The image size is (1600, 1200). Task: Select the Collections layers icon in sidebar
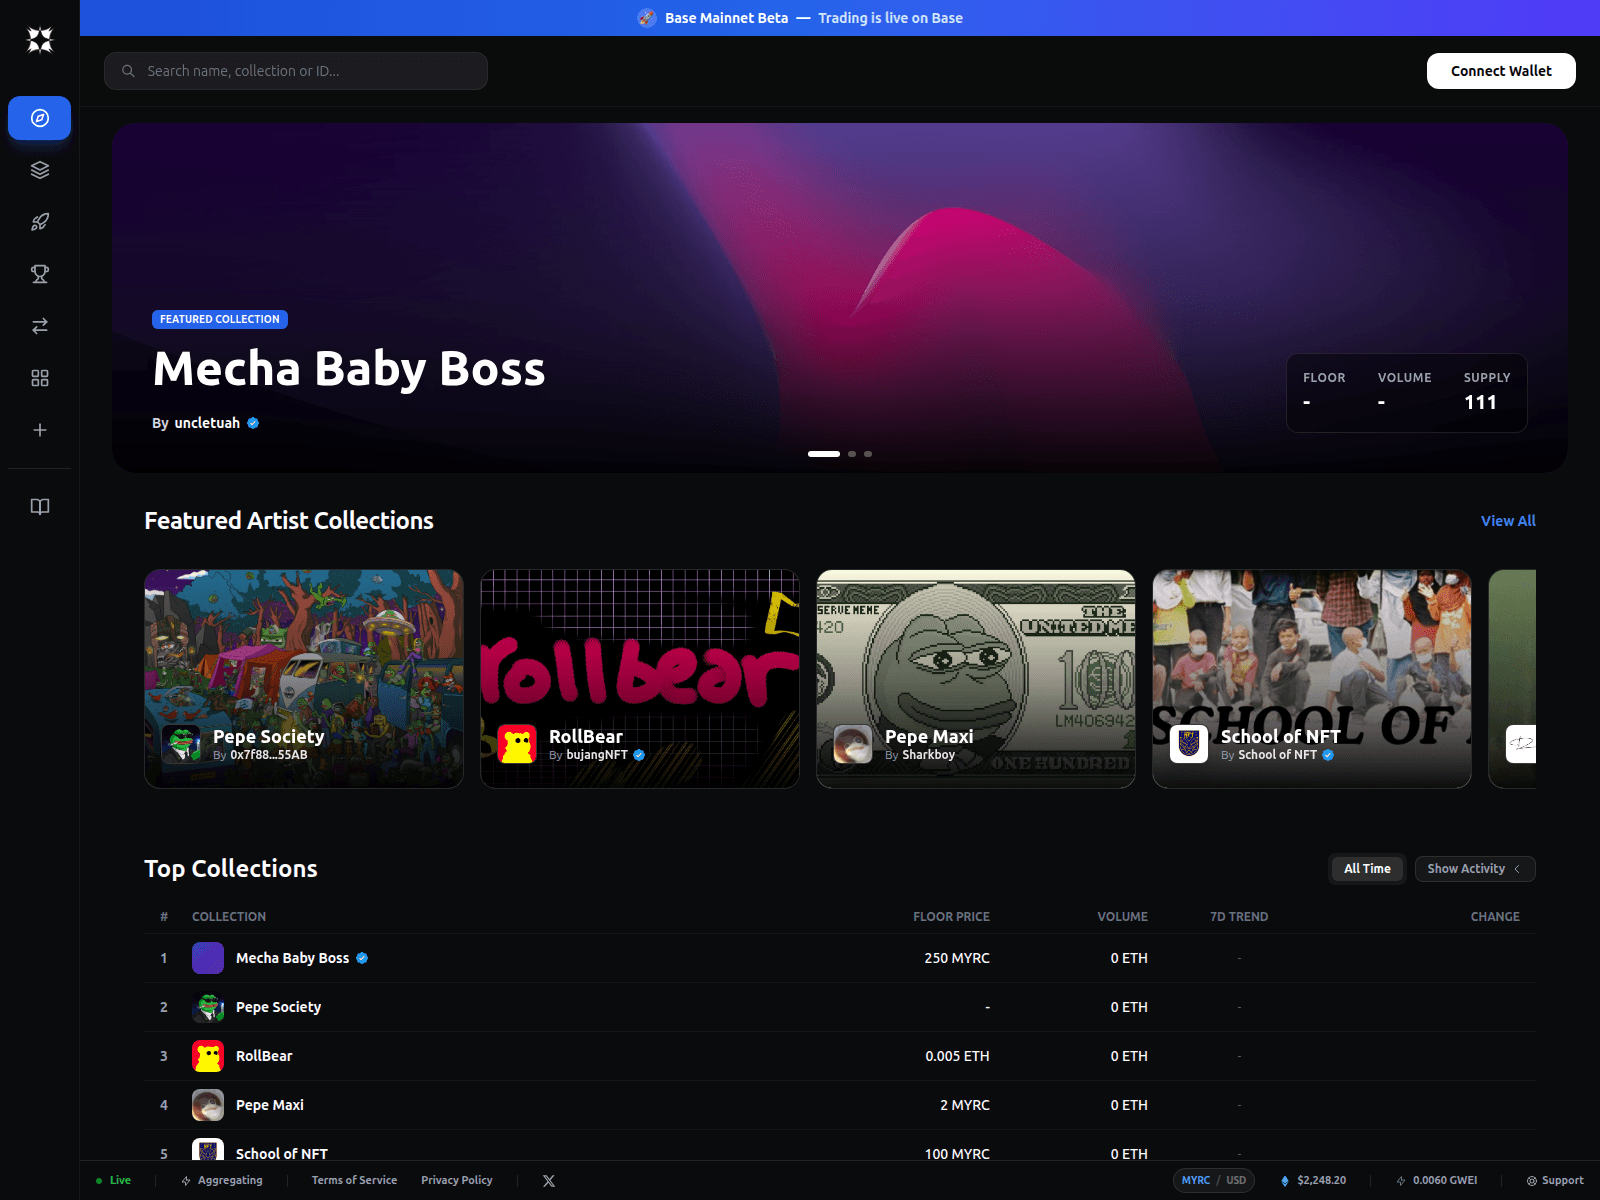click(x=39, y=169)
